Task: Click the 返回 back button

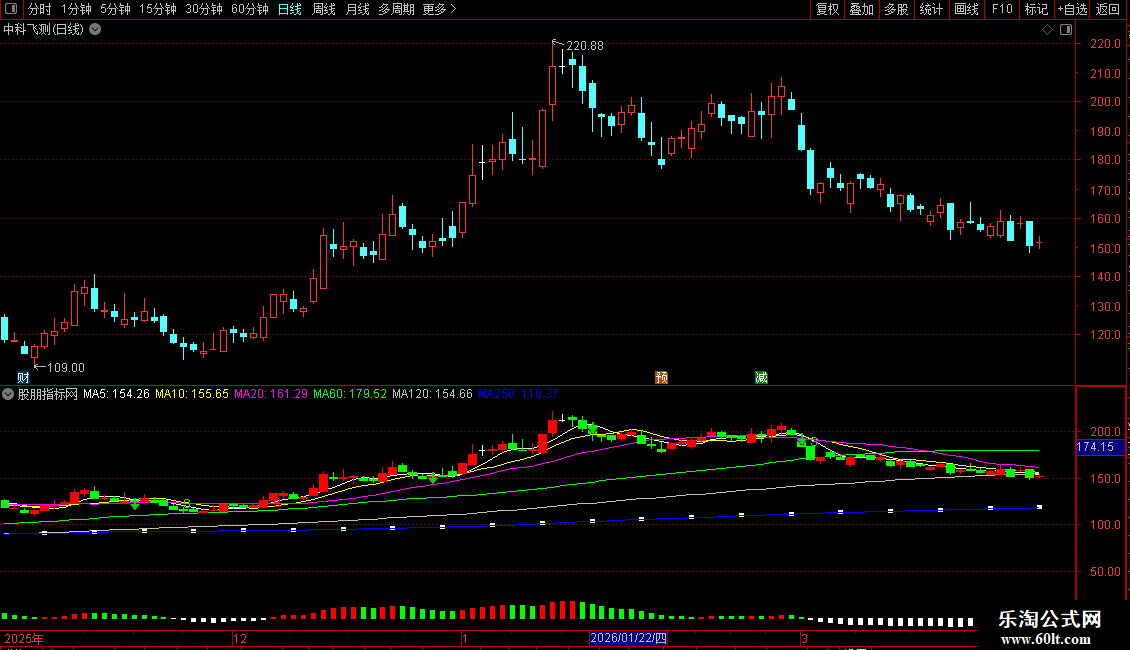Action: pos(1108,9)
